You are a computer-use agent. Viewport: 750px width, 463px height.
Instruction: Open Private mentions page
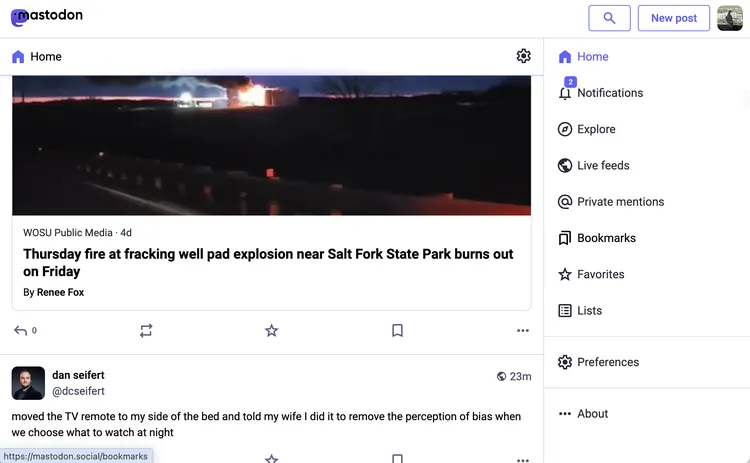click(x=619, y=202)
